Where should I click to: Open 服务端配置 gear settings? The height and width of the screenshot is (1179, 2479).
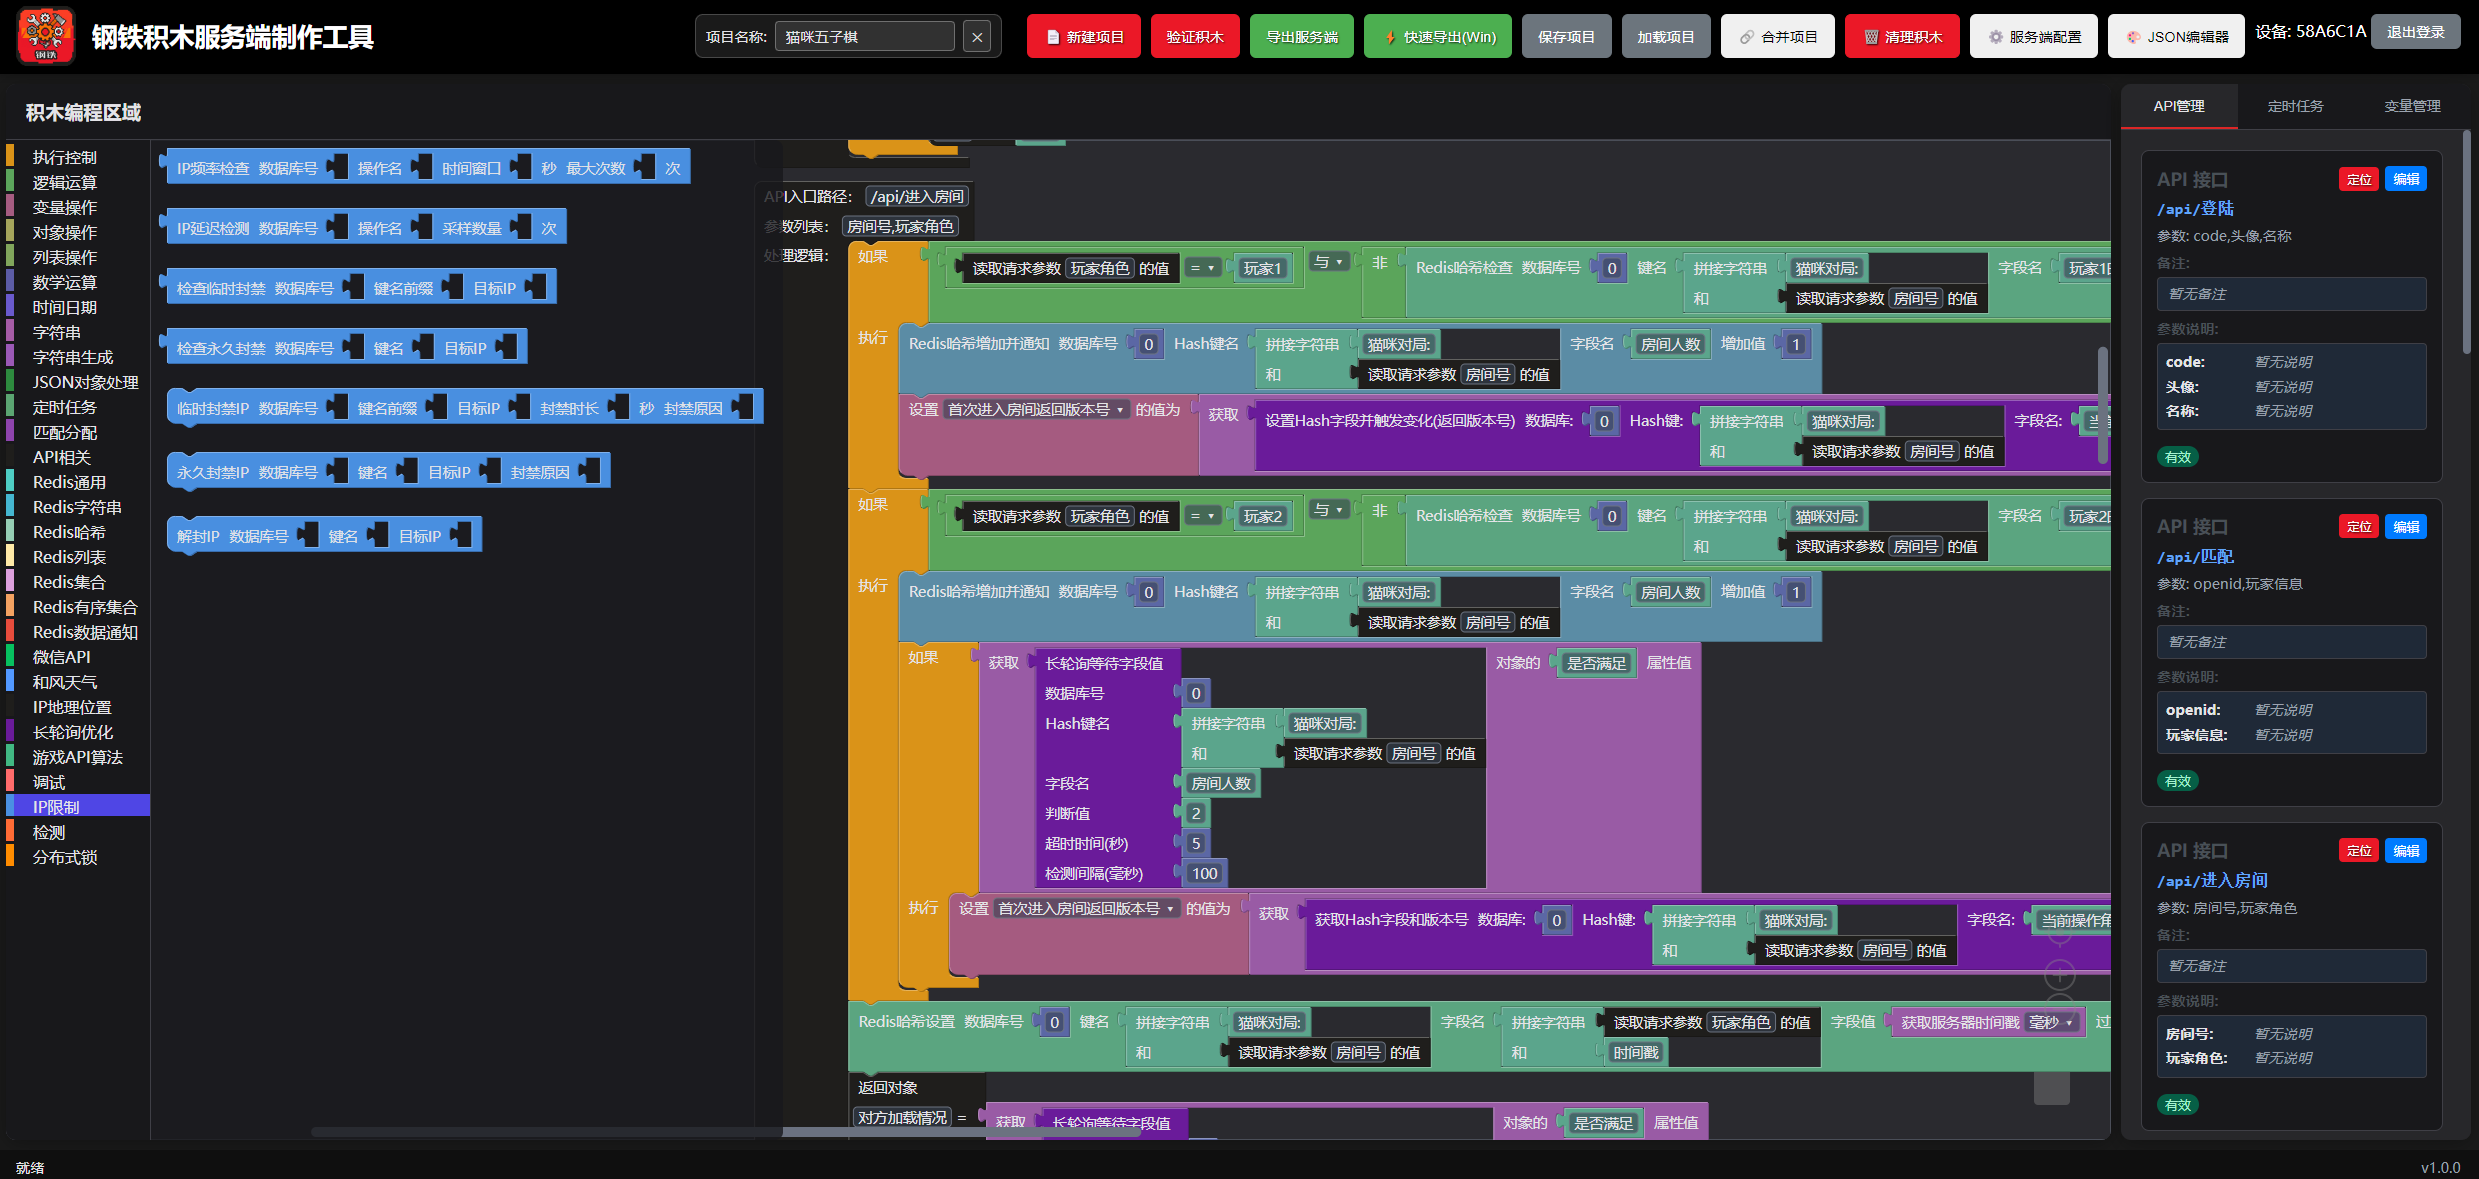pos(2033,37)
